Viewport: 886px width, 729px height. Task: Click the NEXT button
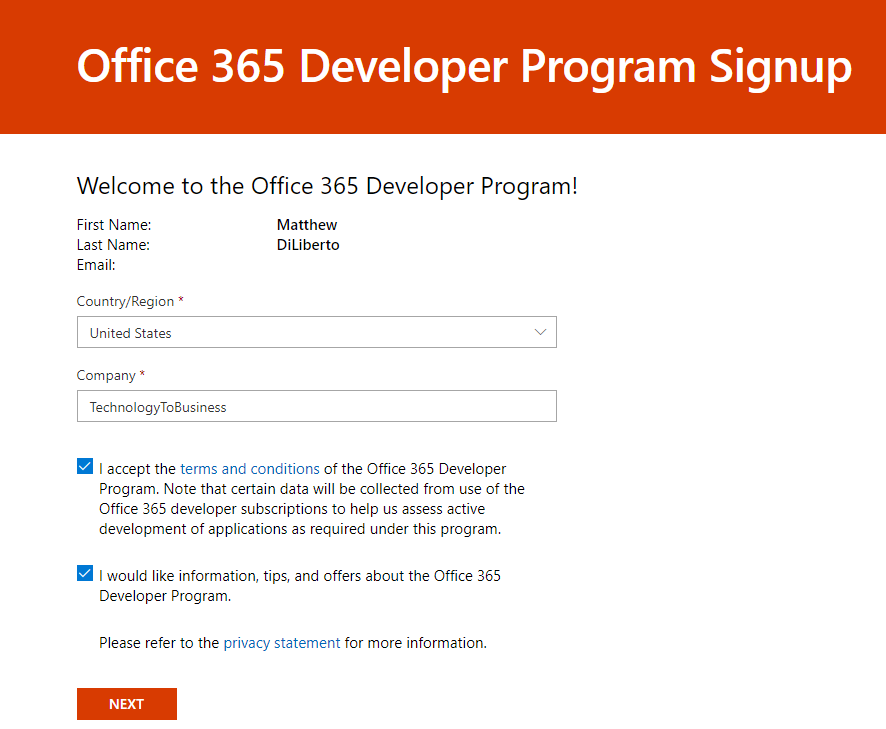click(127, 704)
